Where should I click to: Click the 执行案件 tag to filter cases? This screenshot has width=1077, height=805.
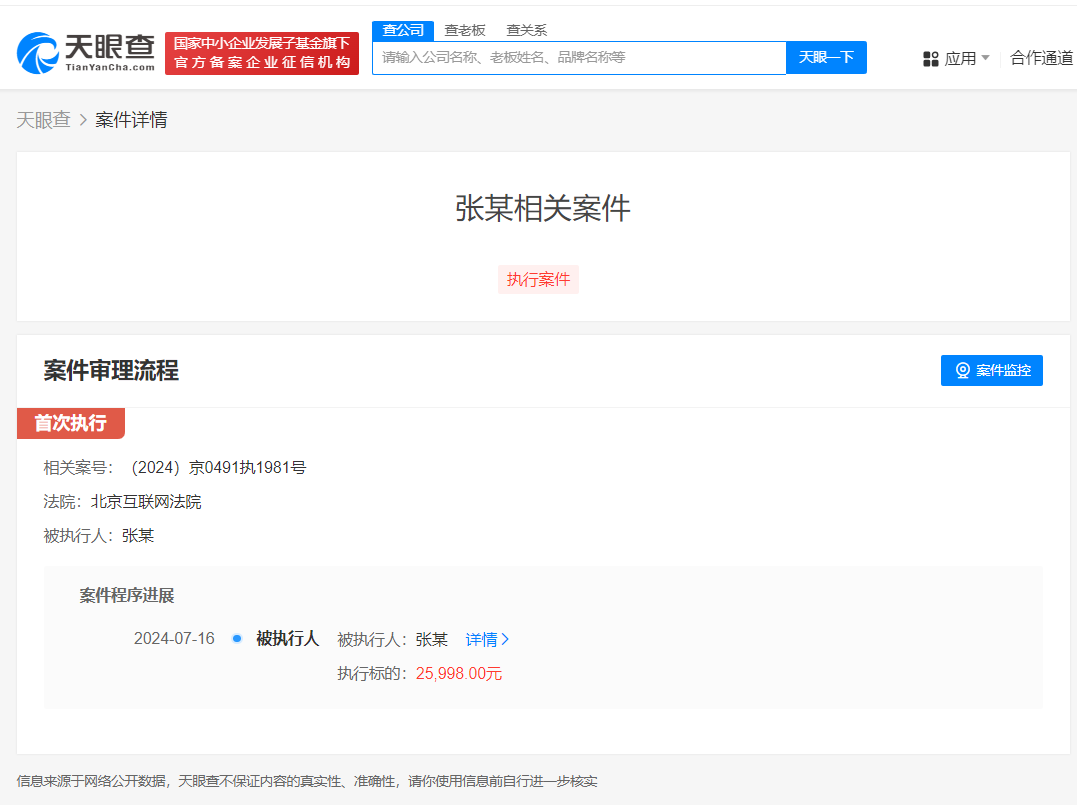[x=538, y=279]
